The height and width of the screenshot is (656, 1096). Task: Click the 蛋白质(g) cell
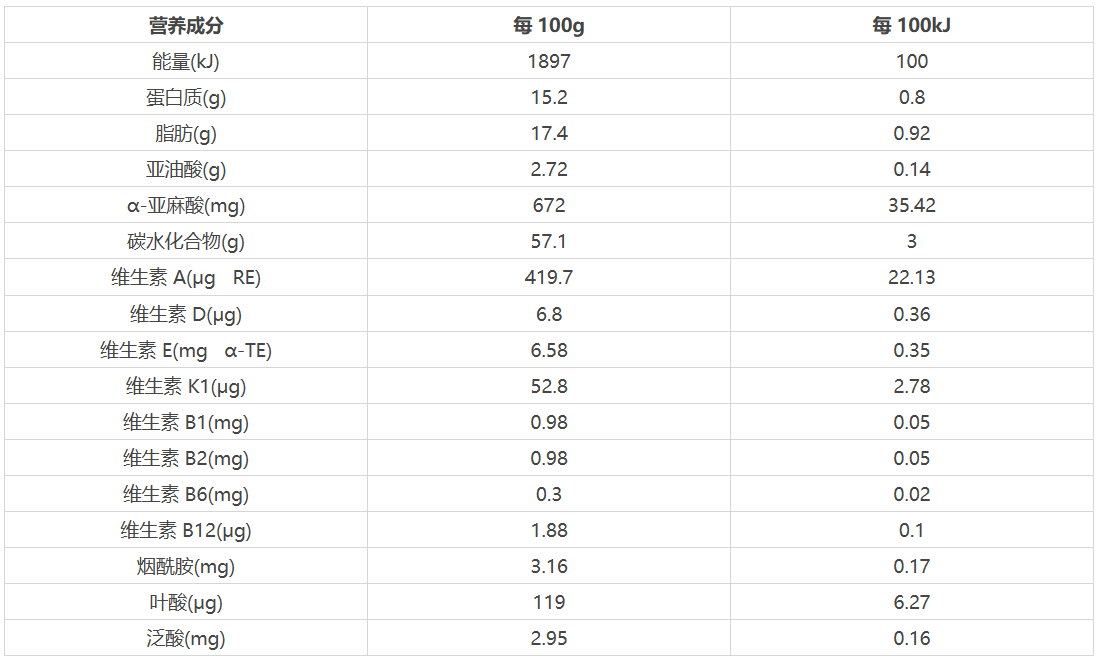click(x=185, y=97)
